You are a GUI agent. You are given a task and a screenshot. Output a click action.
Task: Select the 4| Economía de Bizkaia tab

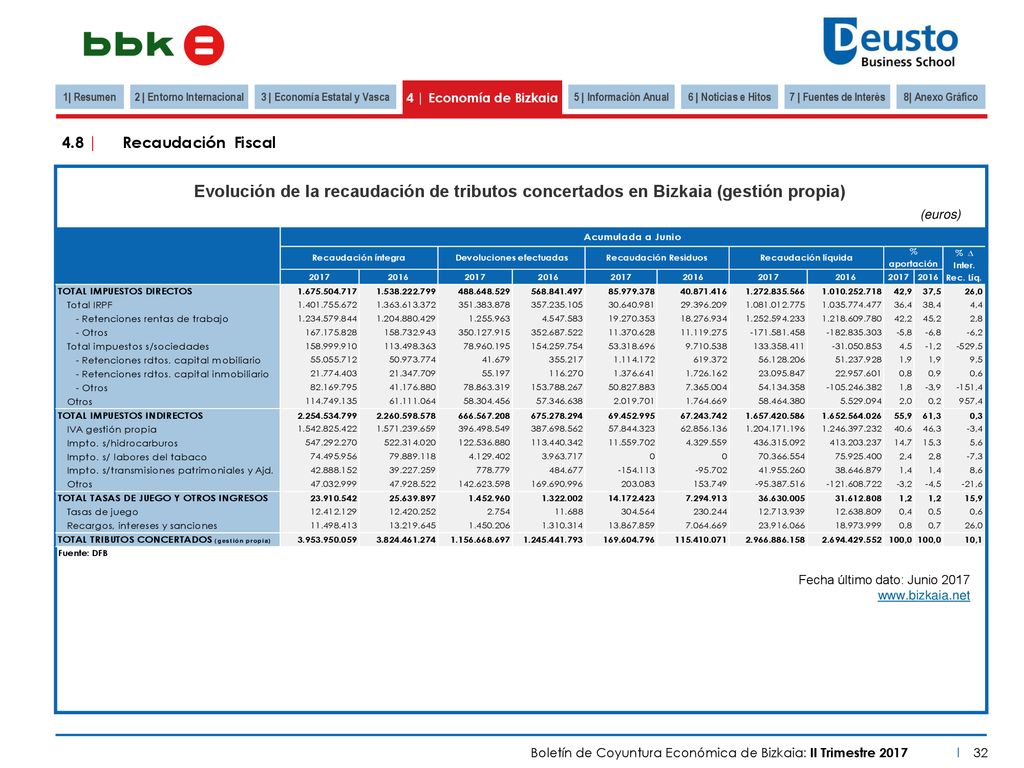tap(482, 98)
